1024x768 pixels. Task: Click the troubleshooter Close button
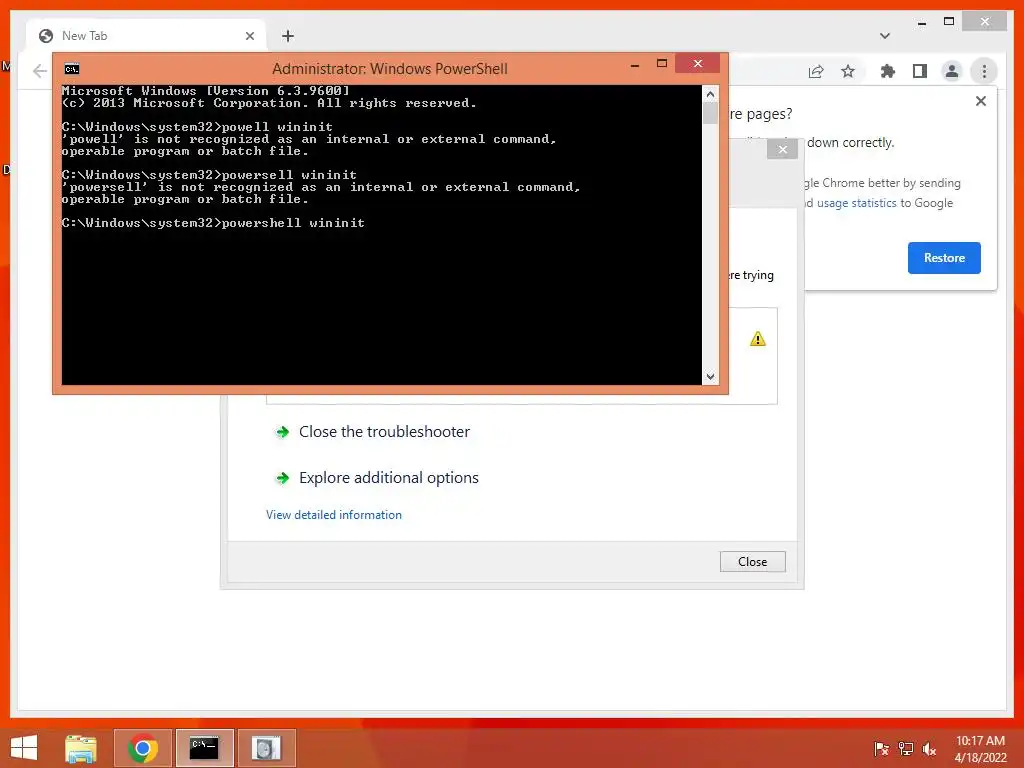[752, 562]
